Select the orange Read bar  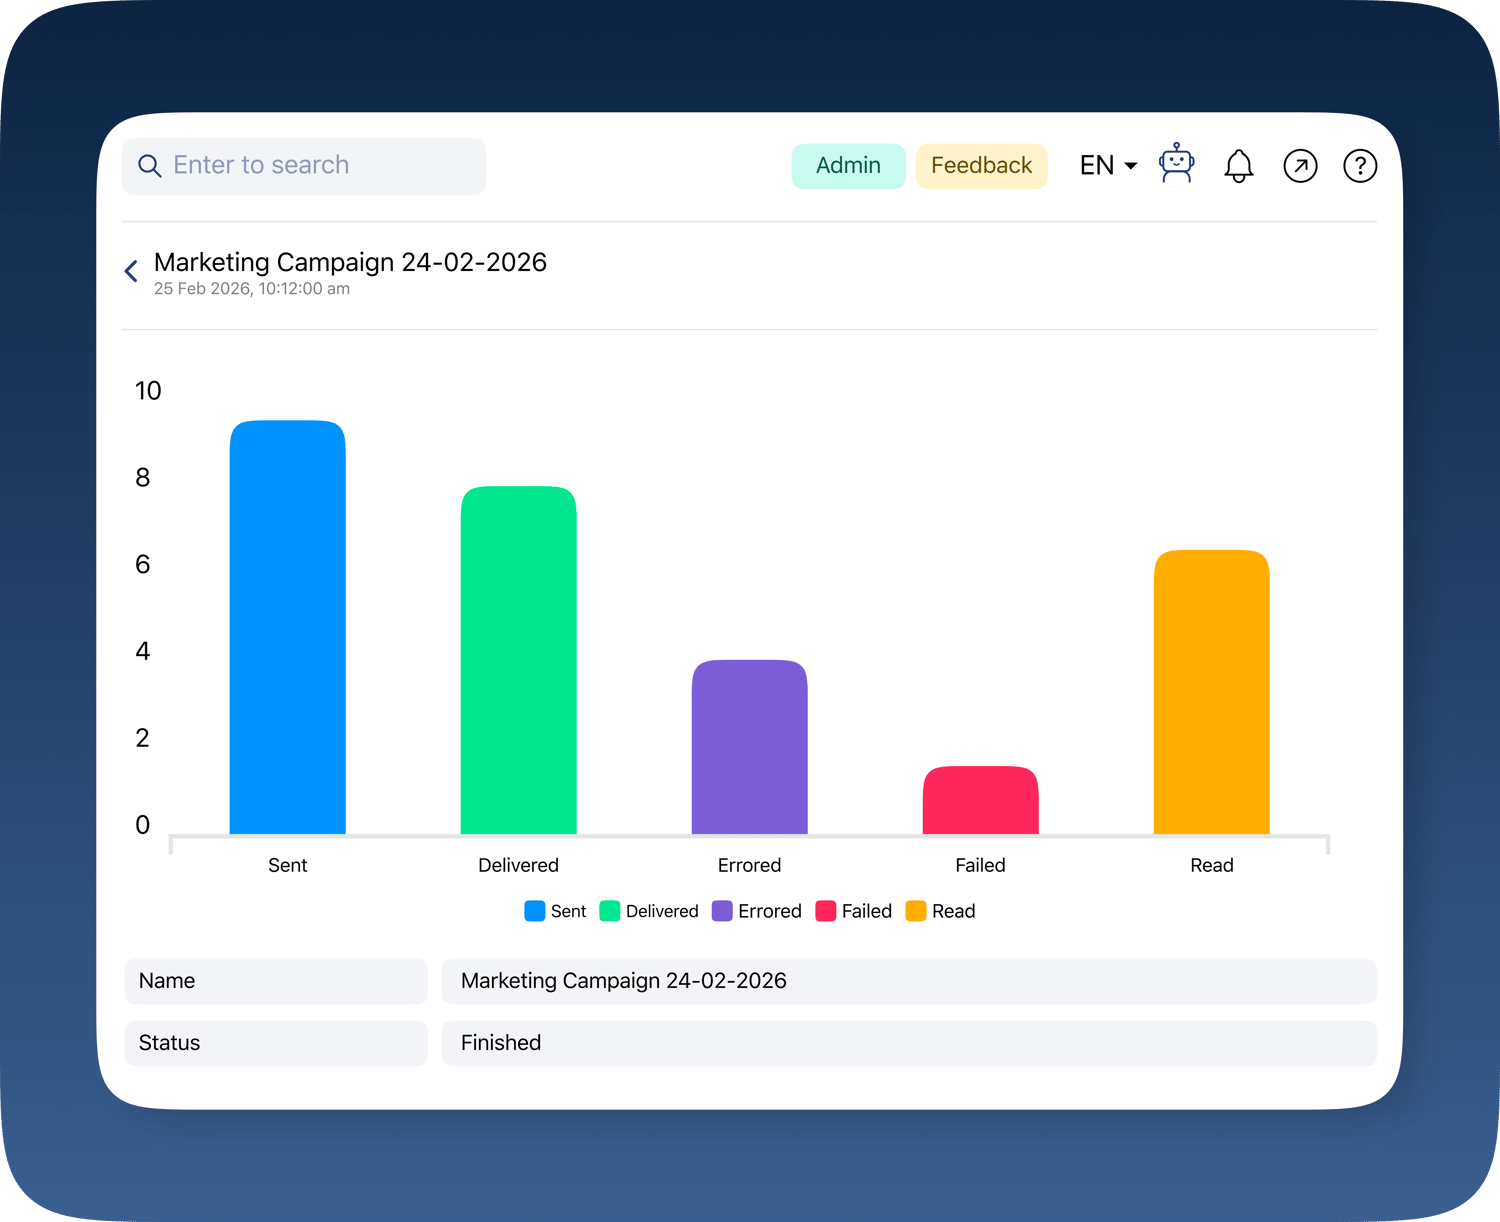1211,692
